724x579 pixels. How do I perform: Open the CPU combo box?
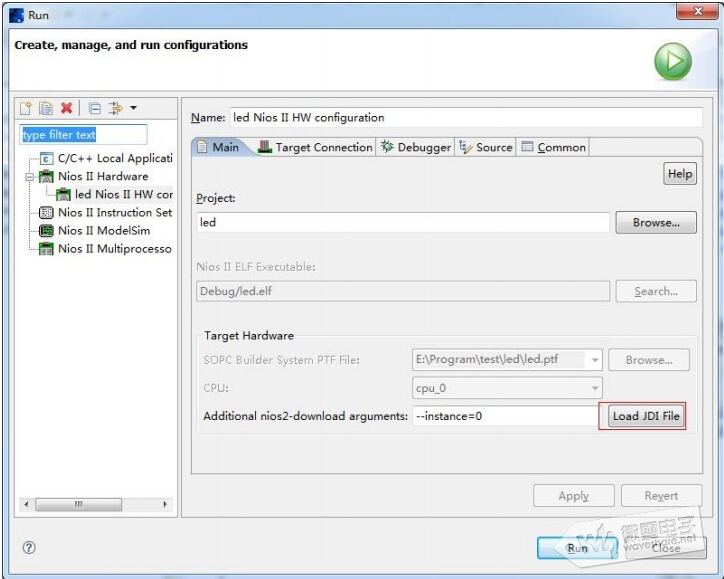pyautogui.click(x=595, y=388)
